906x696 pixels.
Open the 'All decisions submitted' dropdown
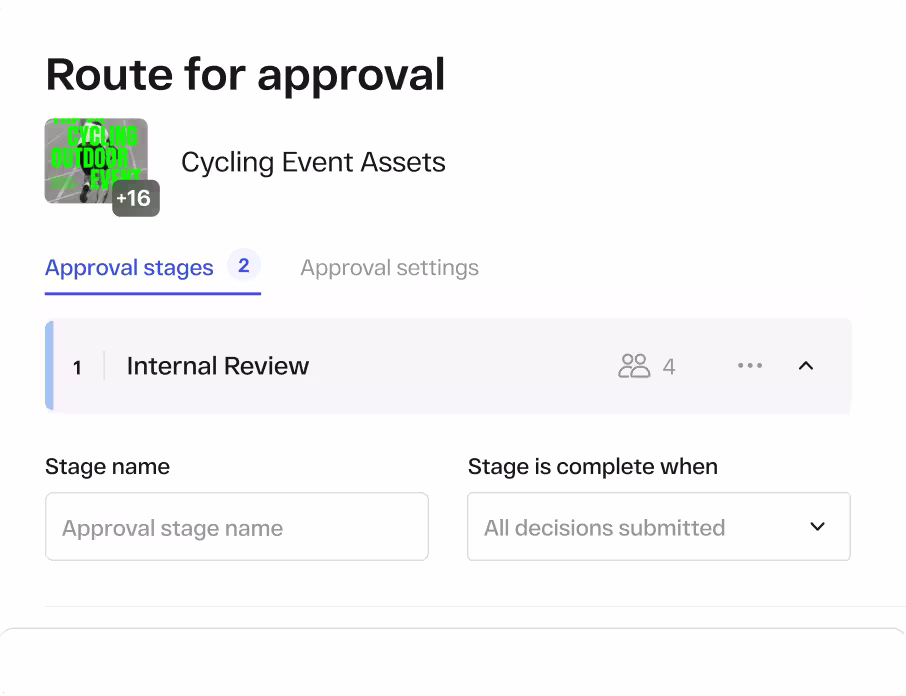click(x=658, y=527)
